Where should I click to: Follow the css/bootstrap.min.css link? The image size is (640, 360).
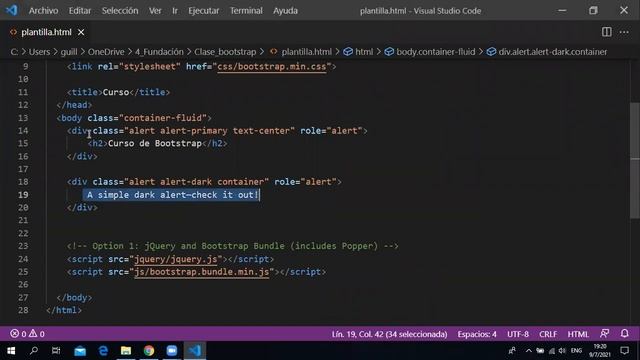pos(272,67)
